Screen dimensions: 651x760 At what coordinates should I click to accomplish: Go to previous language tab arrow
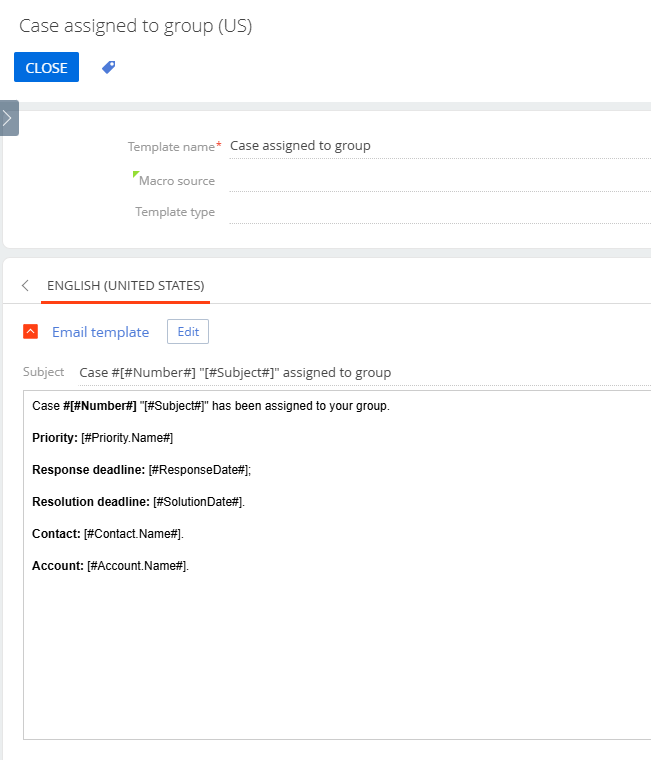[x=25, y=285]
